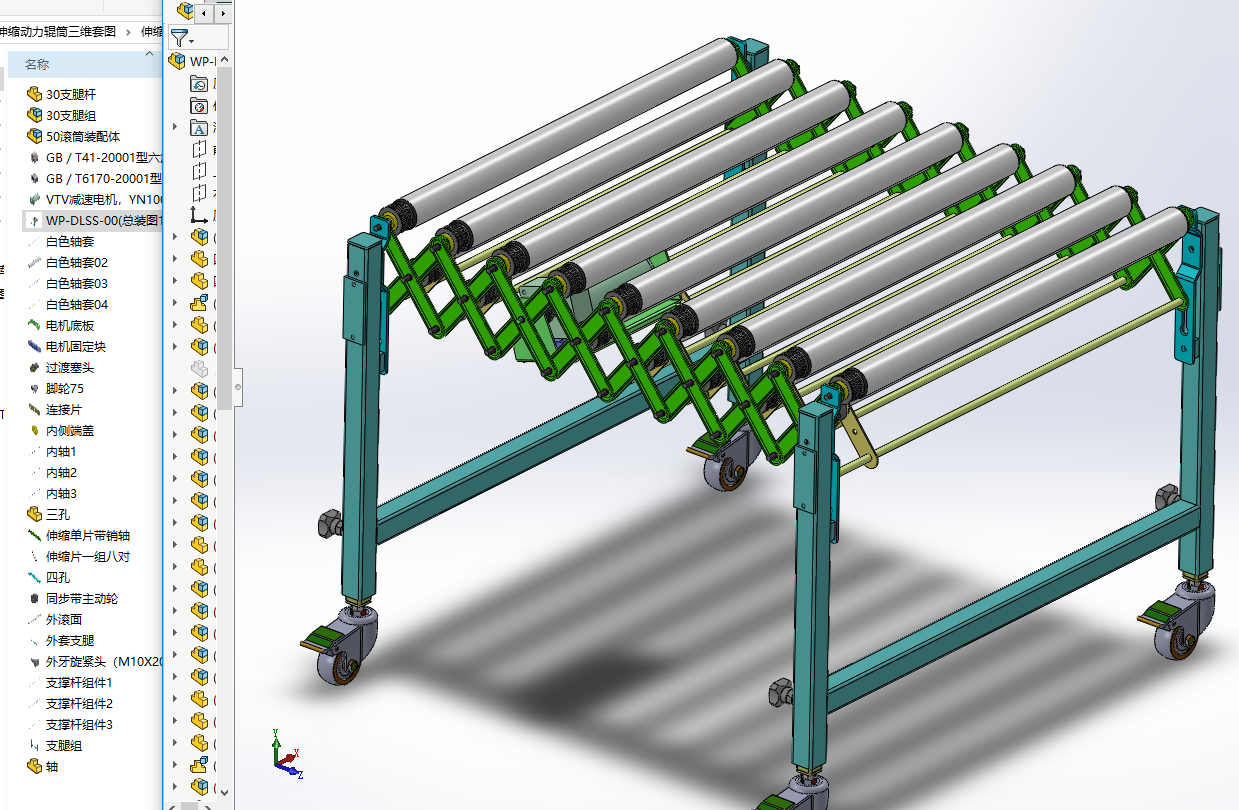
Task: Click the 三孔 file icon
Action: tap(35, 514)
